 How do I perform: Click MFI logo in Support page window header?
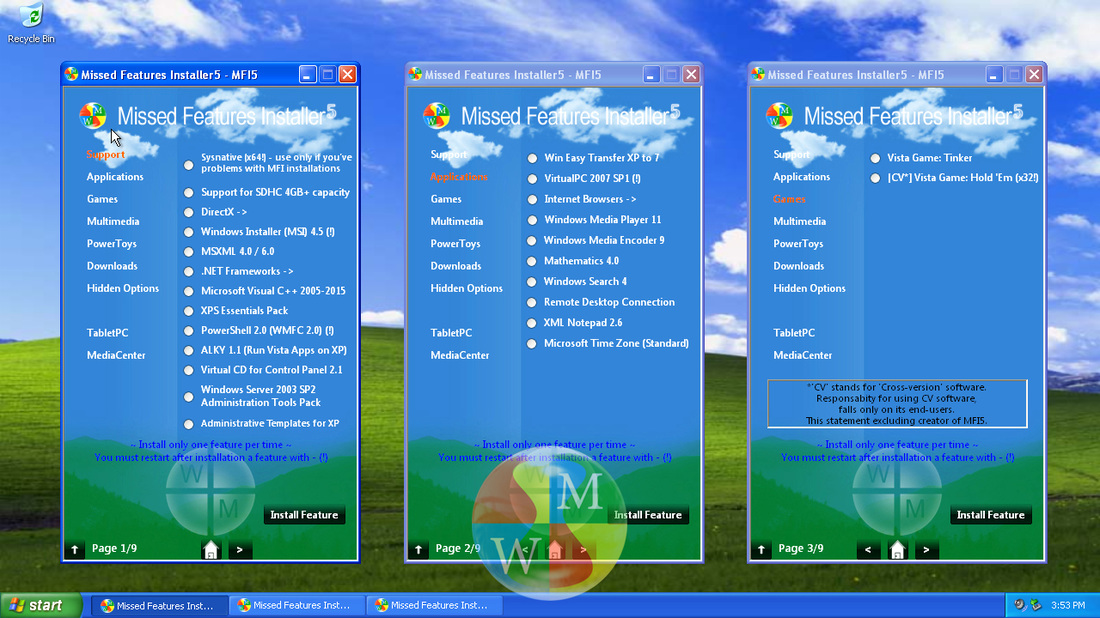pyautogui.click(x=93, y=116)
